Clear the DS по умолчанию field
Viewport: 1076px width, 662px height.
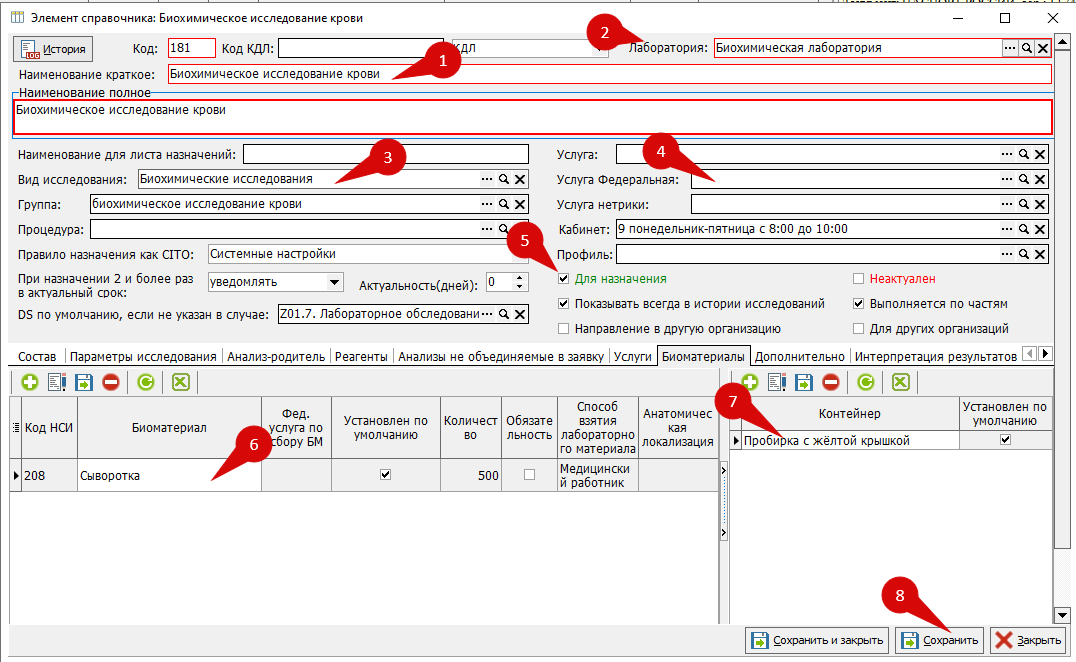(520, 314)
